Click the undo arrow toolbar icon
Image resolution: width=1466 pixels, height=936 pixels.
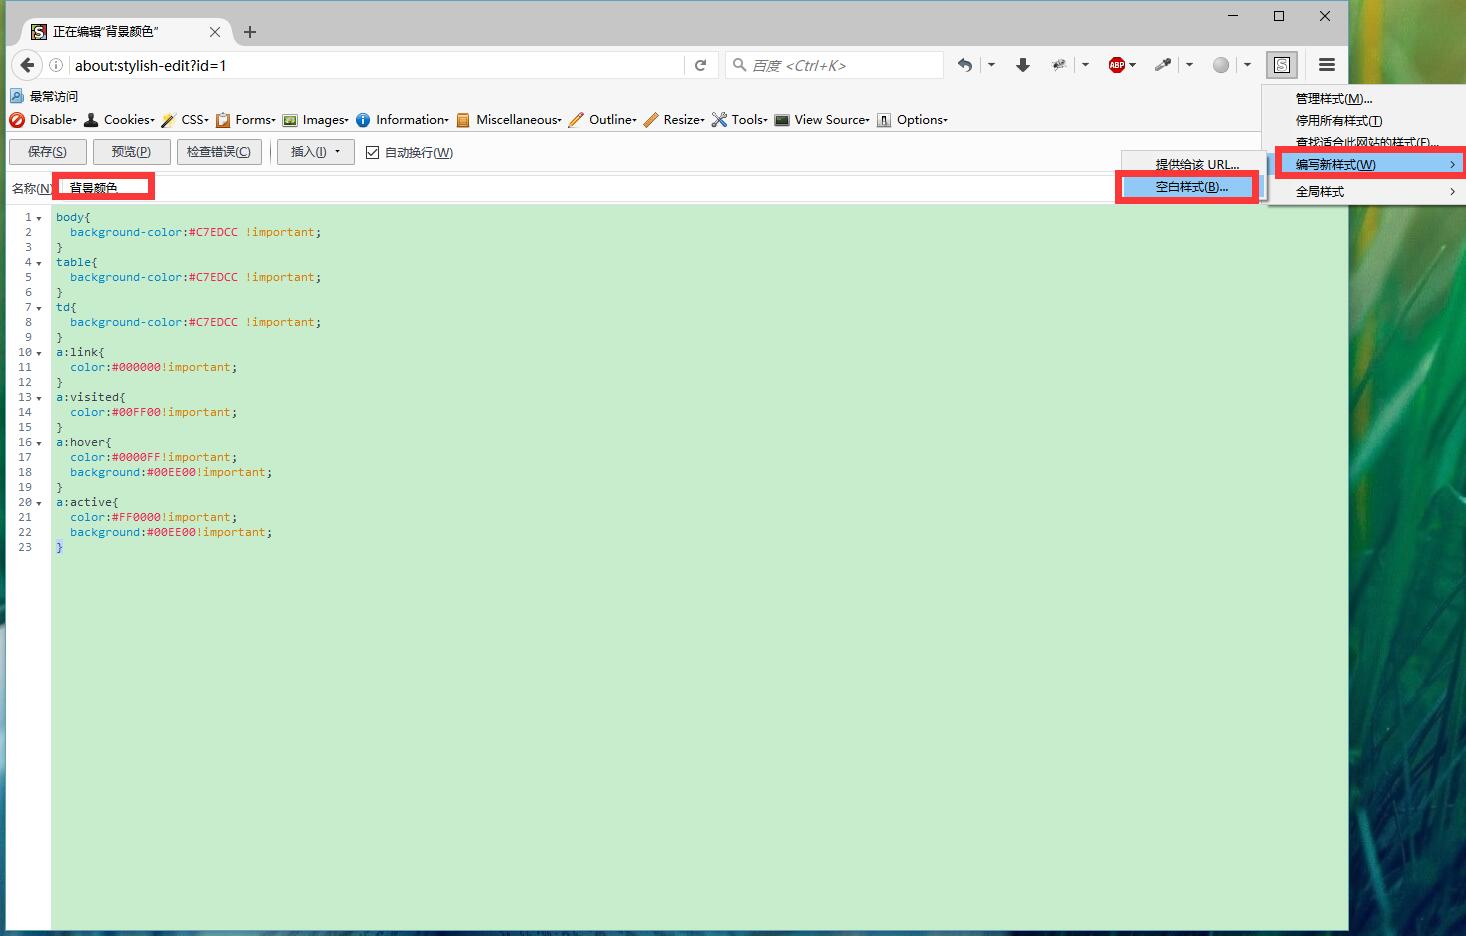click(x=964, y=65)
